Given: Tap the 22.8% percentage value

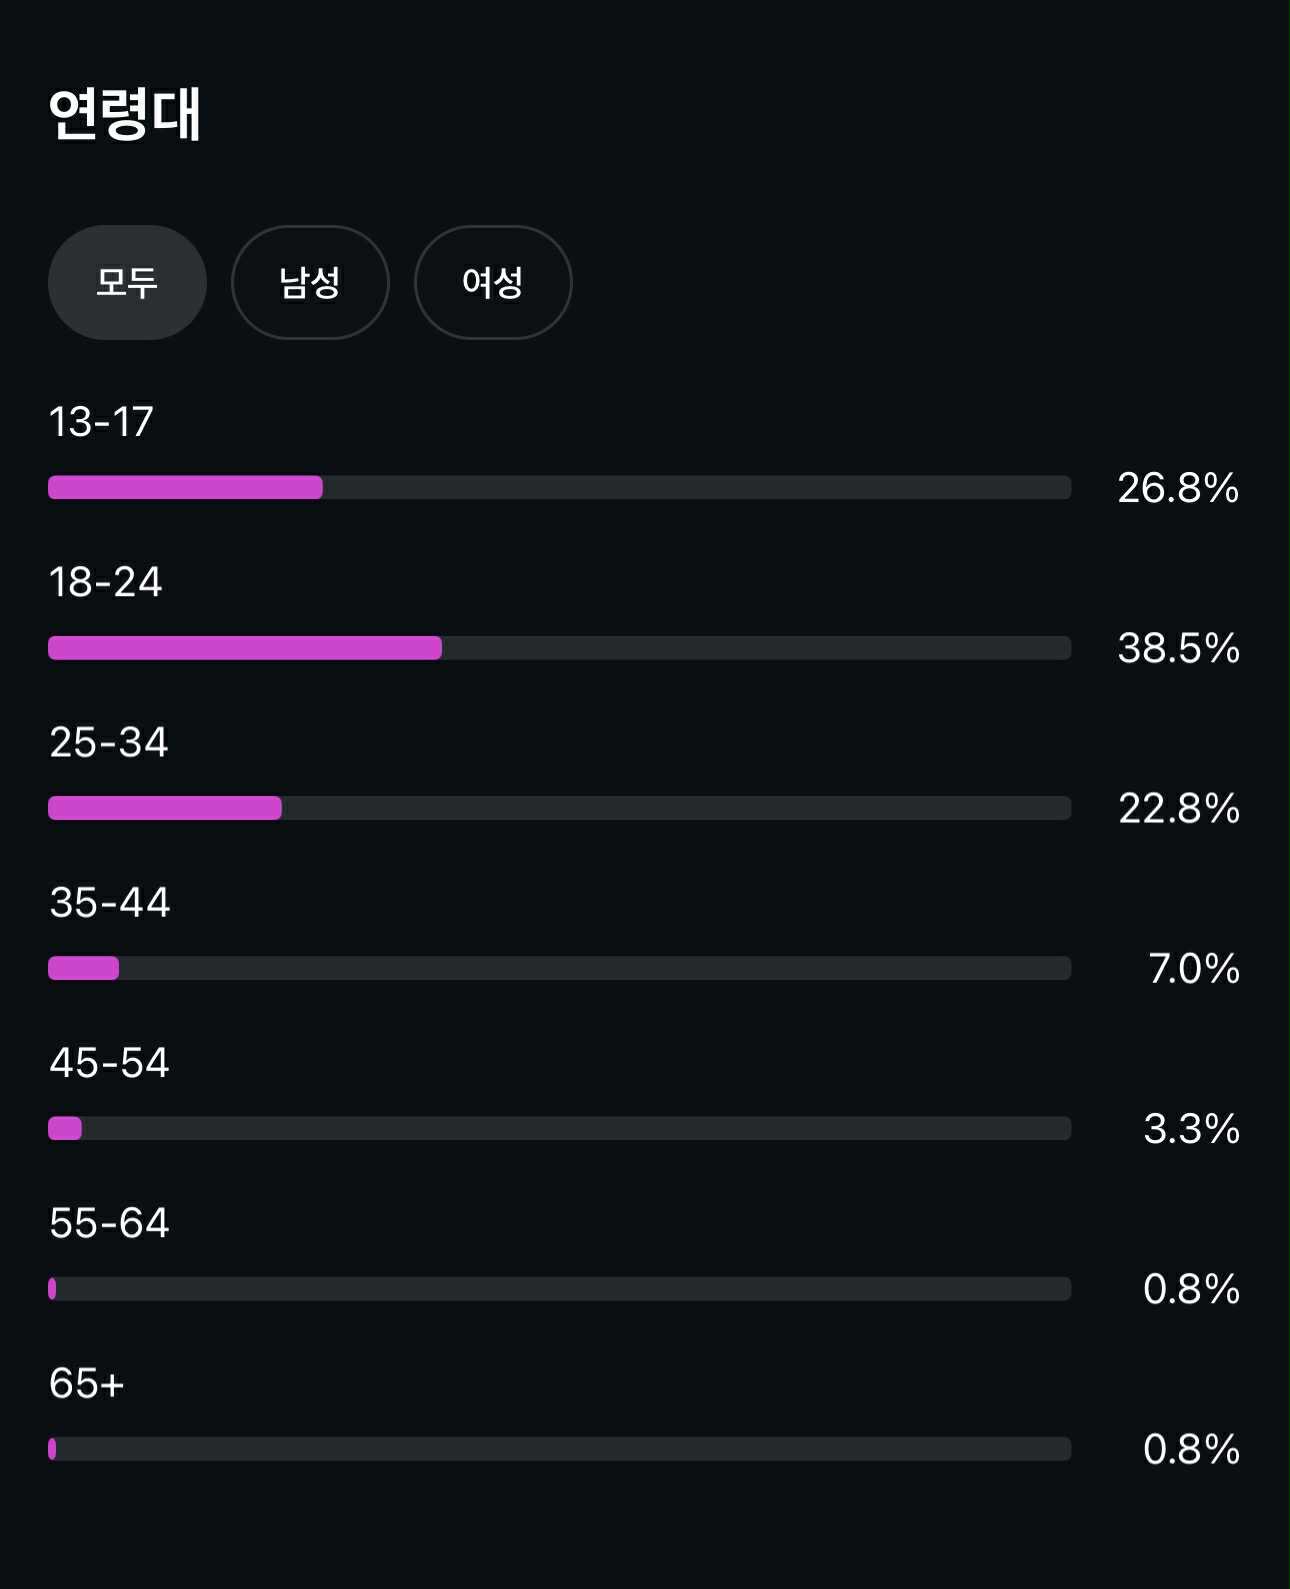Looking at the screenshot, I should point(1178,808).
